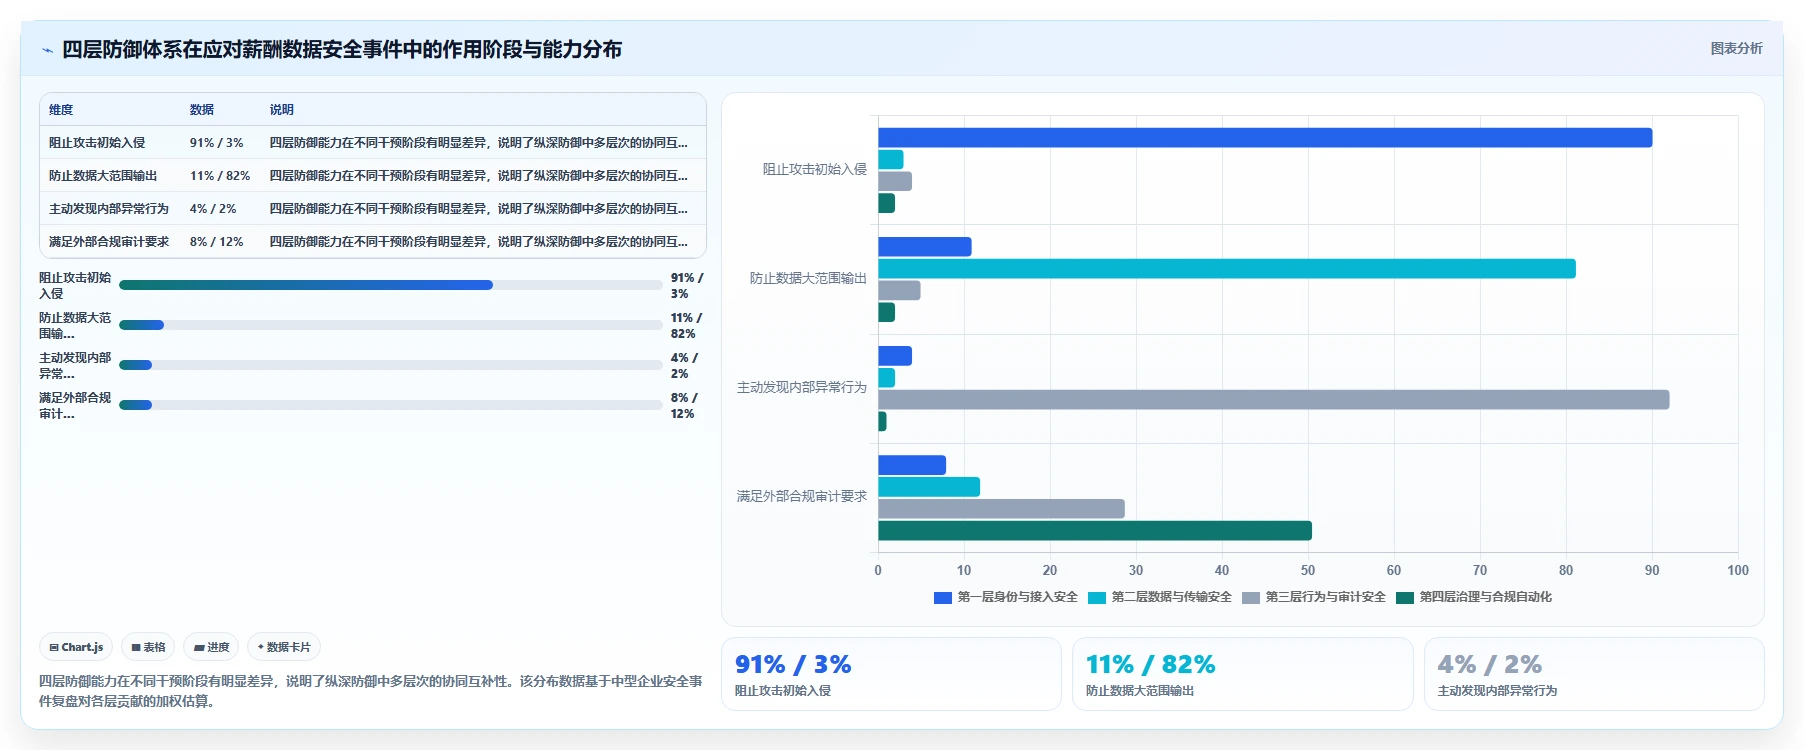The image size is (1804, 750).
Task: Click the small arrow icon beside the chart title
Action: [x=47, y=50]
